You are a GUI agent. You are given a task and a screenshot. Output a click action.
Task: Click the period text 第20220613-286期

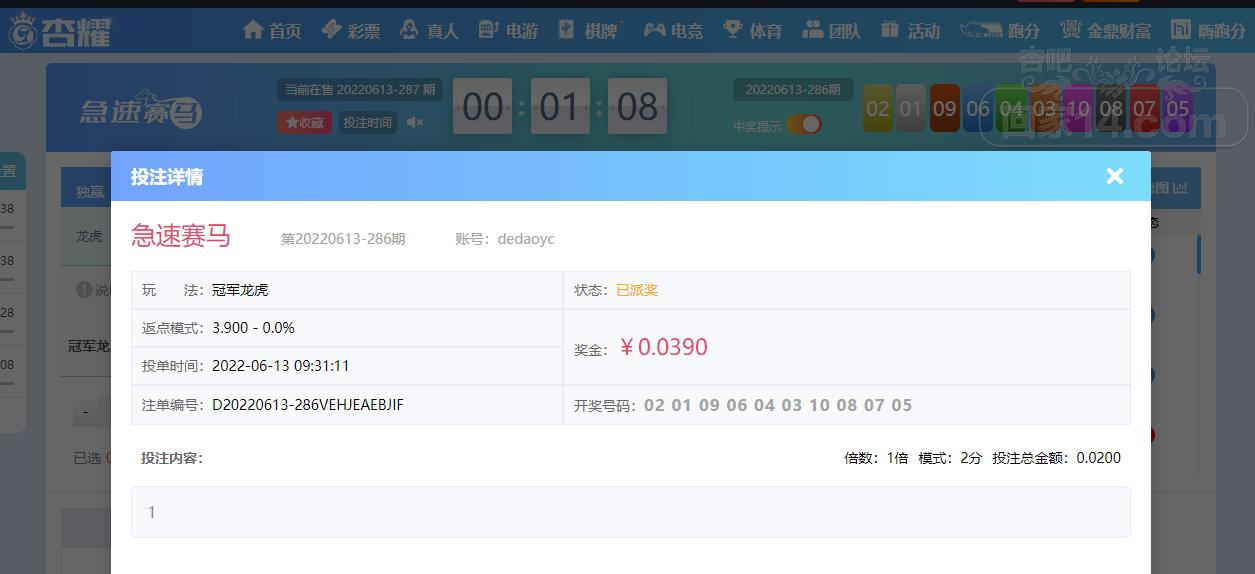coord(343,239)
